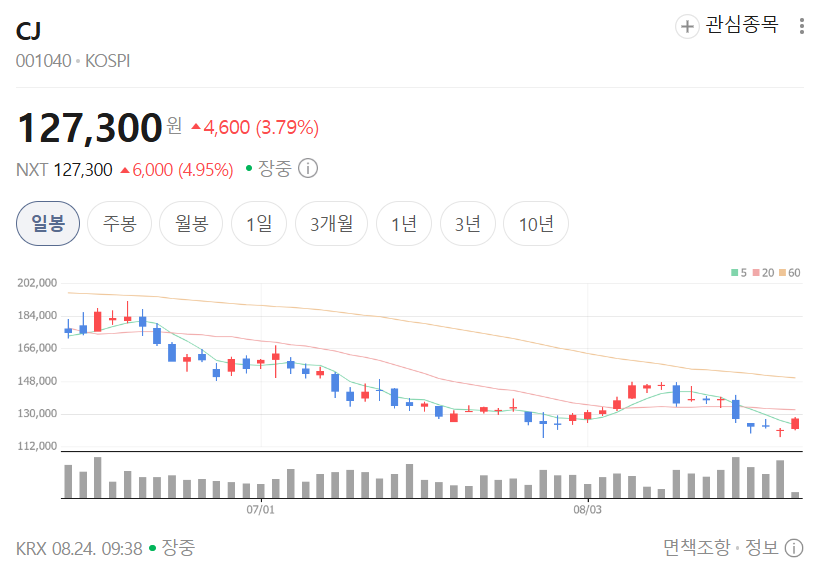Click the 08/03 date axis label

(x=587, y=510)
